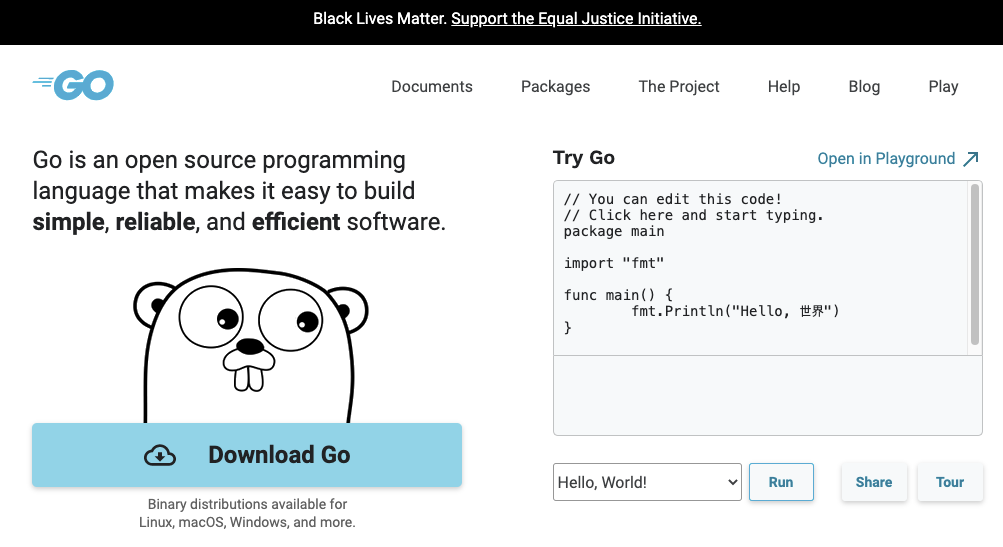
Task: Open The Project nav item
Action: [x=679, y=86]
